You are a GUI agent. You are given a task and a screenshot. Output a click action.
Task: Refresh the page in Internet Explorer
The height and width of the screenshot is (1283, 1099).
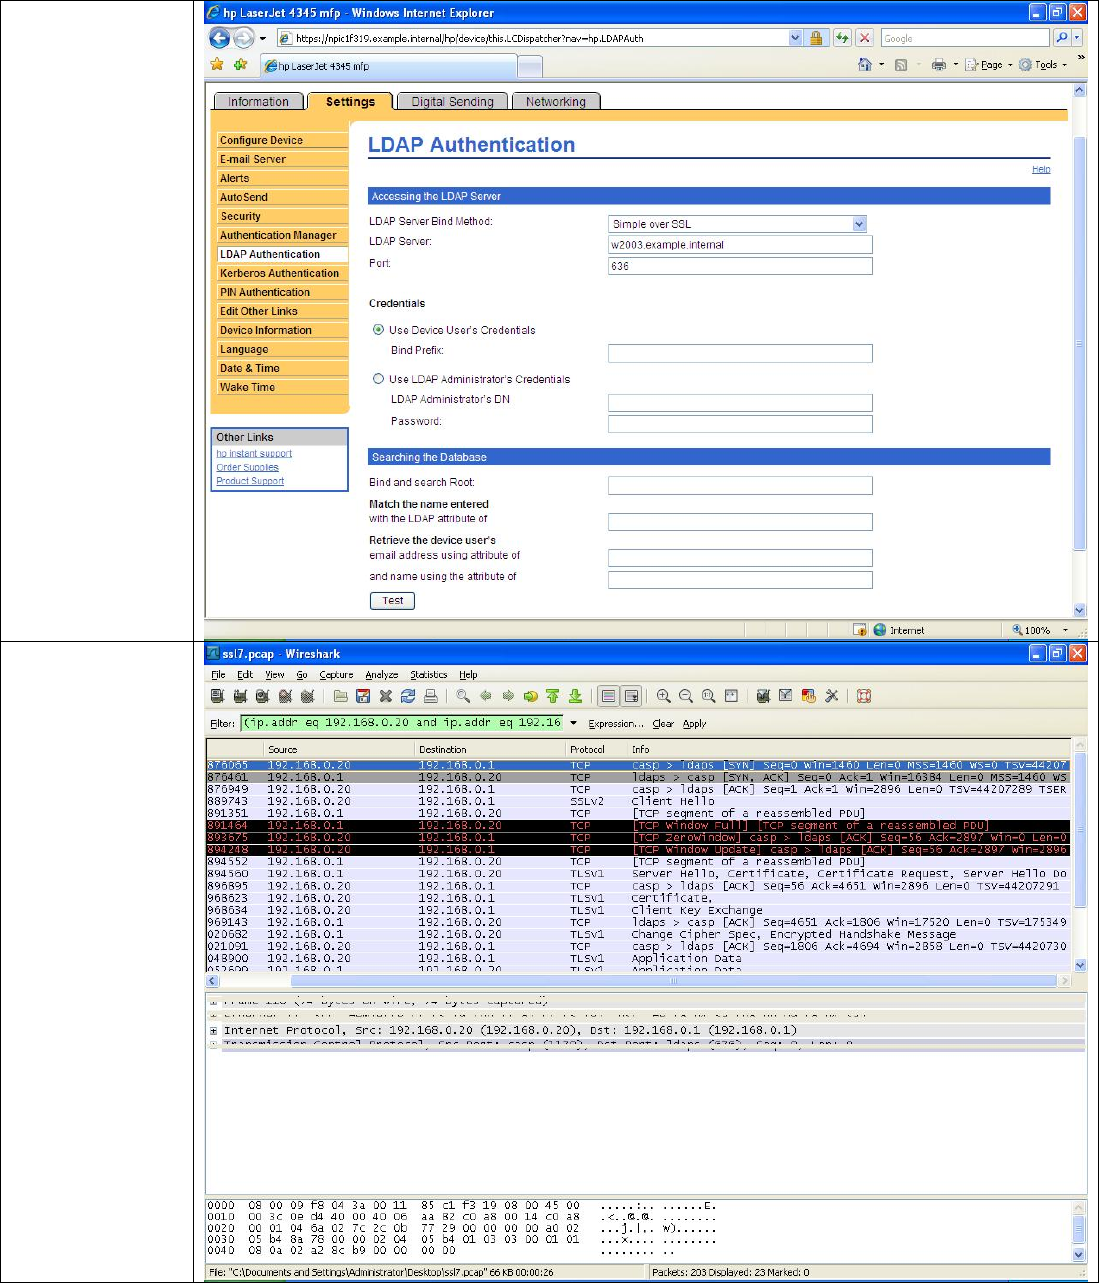coord(842,38)
